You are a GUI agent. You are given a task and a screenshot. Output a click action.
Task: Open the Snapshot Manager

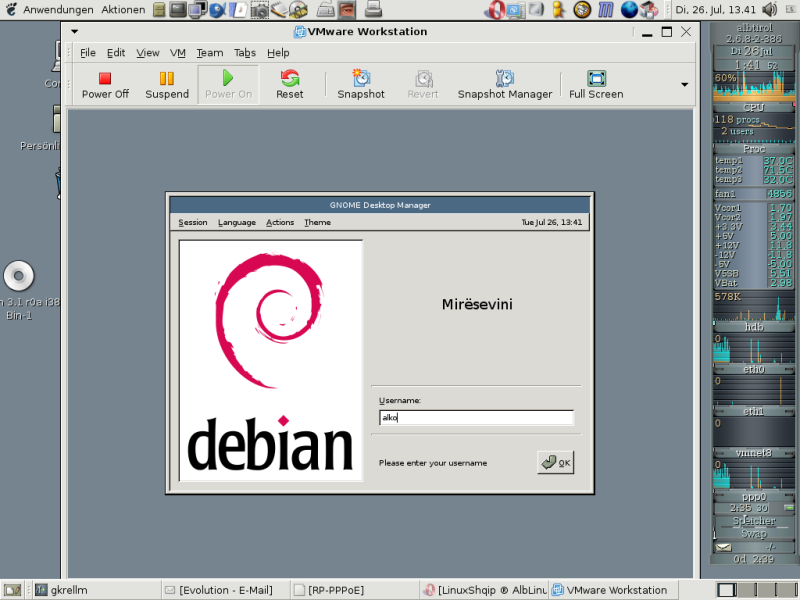505,85
